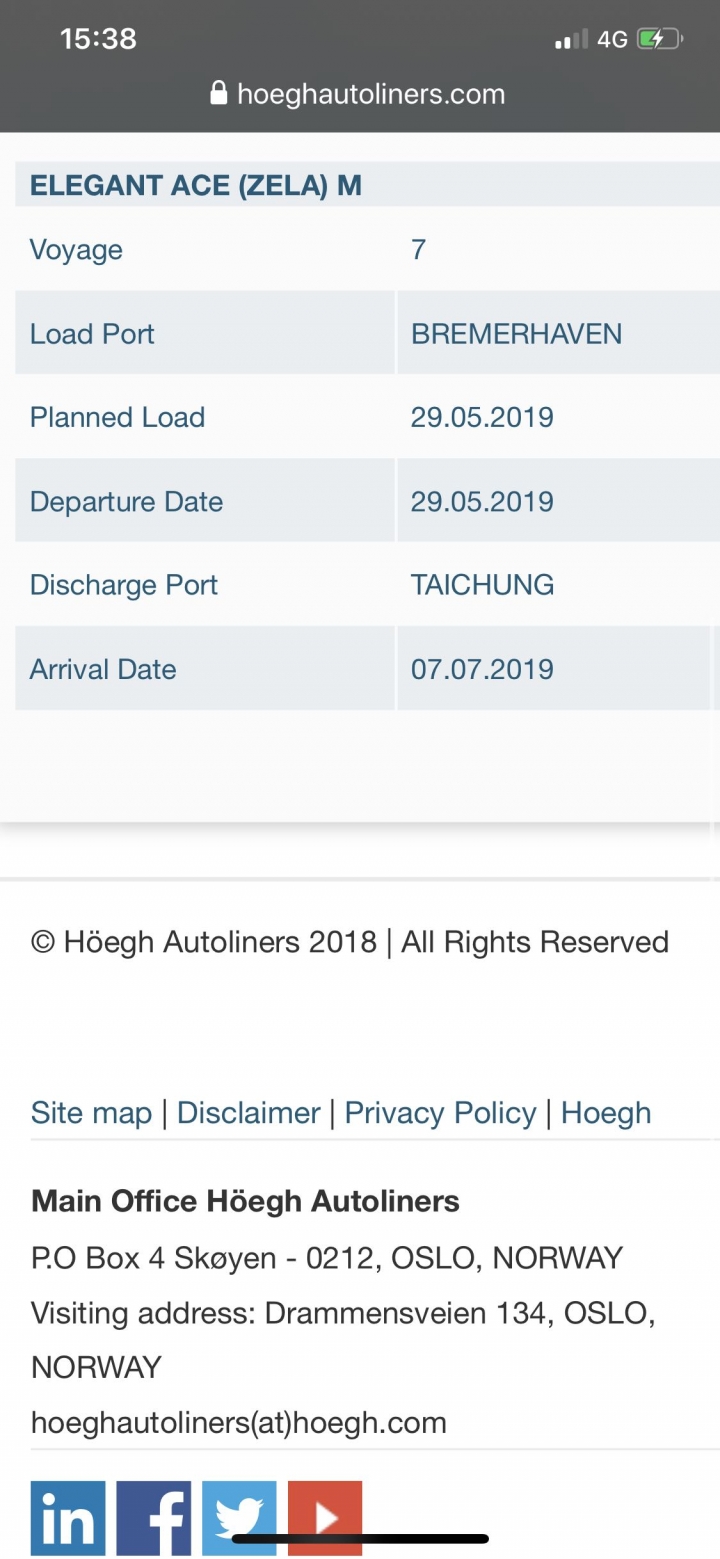Open the YouTube social icon

coord(325,1518)
